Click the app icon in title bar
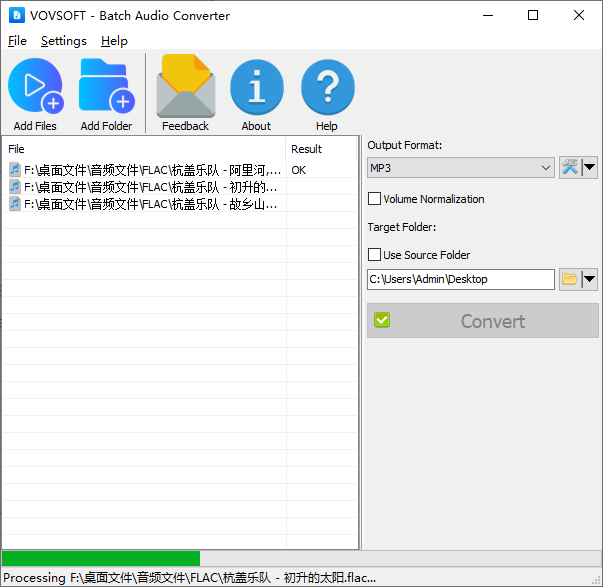The width and height of the screenshot is (603, 587). [x=16, y=16]
